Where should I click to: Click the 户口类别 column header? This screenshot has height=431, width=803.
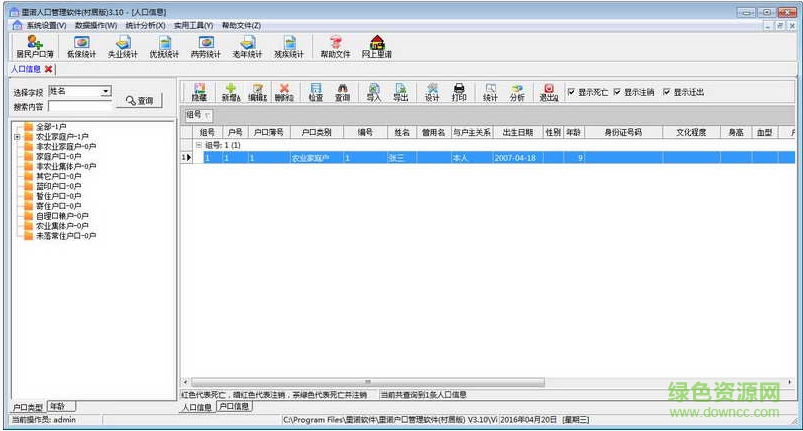(316, 133)
